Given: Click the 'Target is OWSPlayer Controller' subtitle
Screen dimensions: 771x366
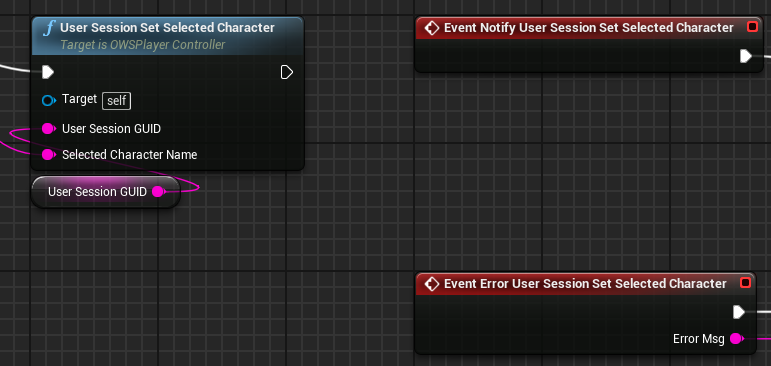Looking at the screenshot, I should pyautogui.click(x=143, y=45).
